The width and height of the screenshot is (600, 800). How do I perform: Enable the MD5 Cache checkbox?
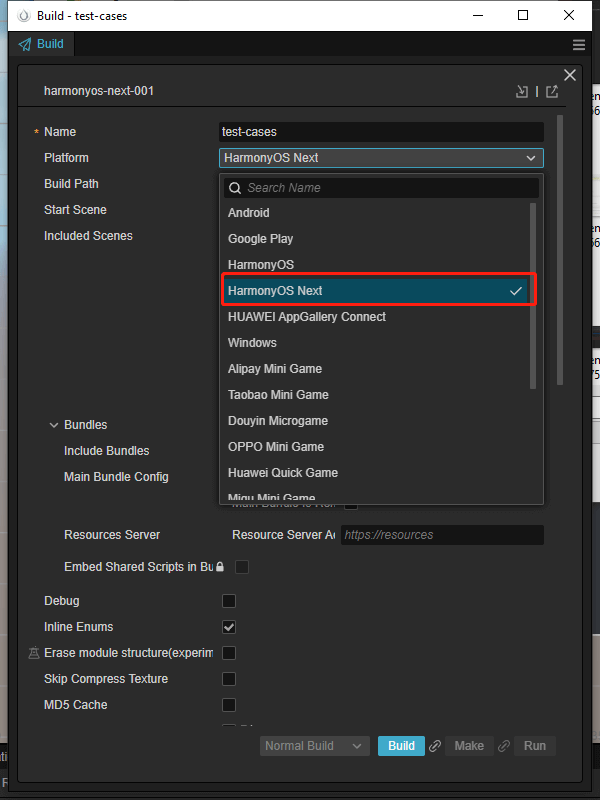pos(229,705)
